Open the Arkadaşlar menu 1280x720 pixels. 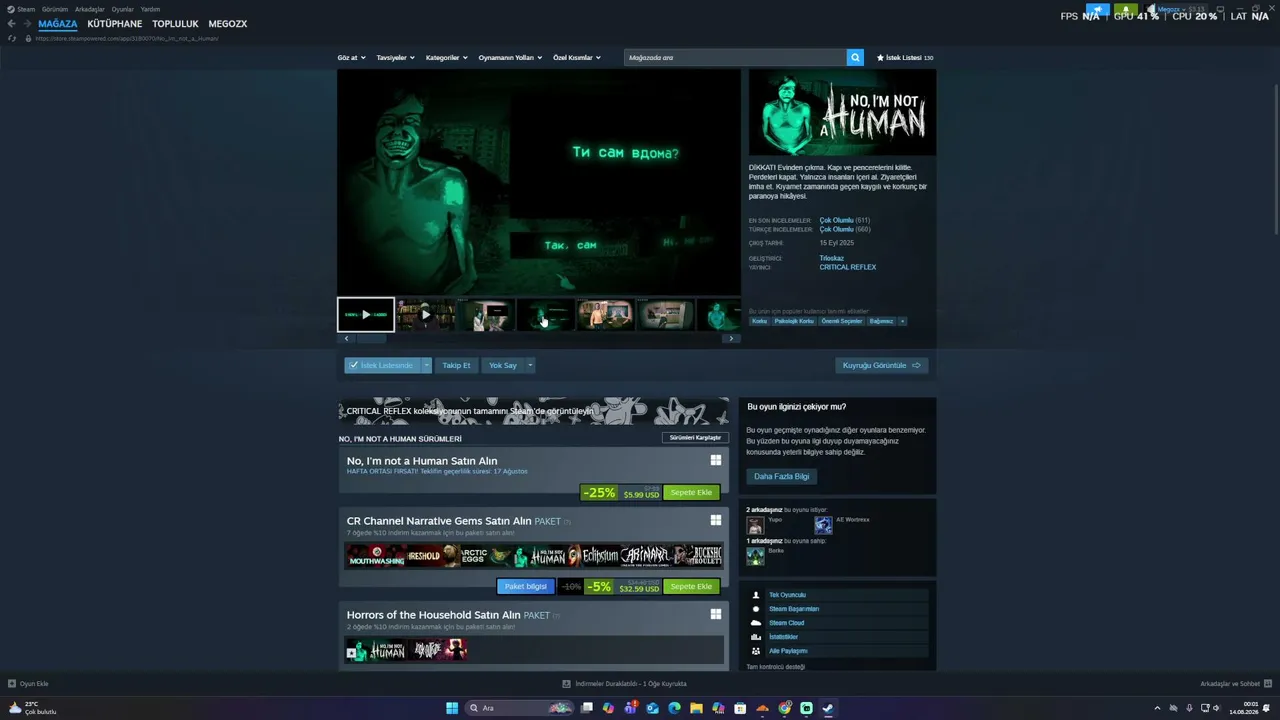pos(90,9)
